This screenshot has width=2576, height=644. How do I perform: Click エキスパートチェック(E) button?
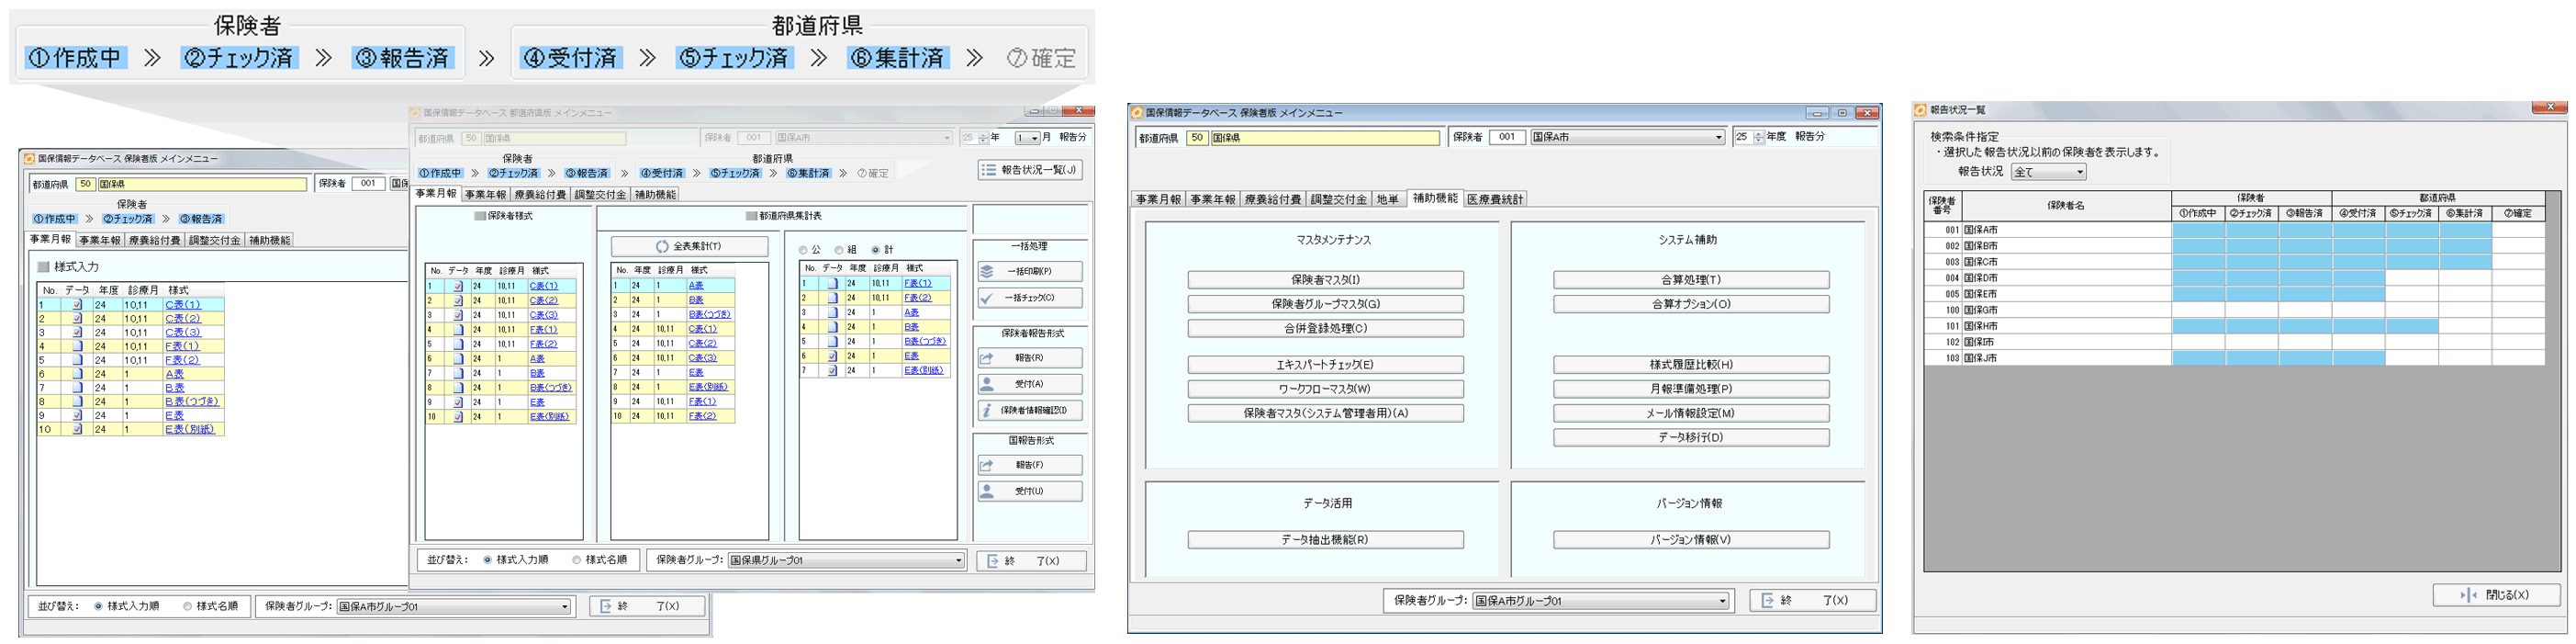pos(1325,365)
